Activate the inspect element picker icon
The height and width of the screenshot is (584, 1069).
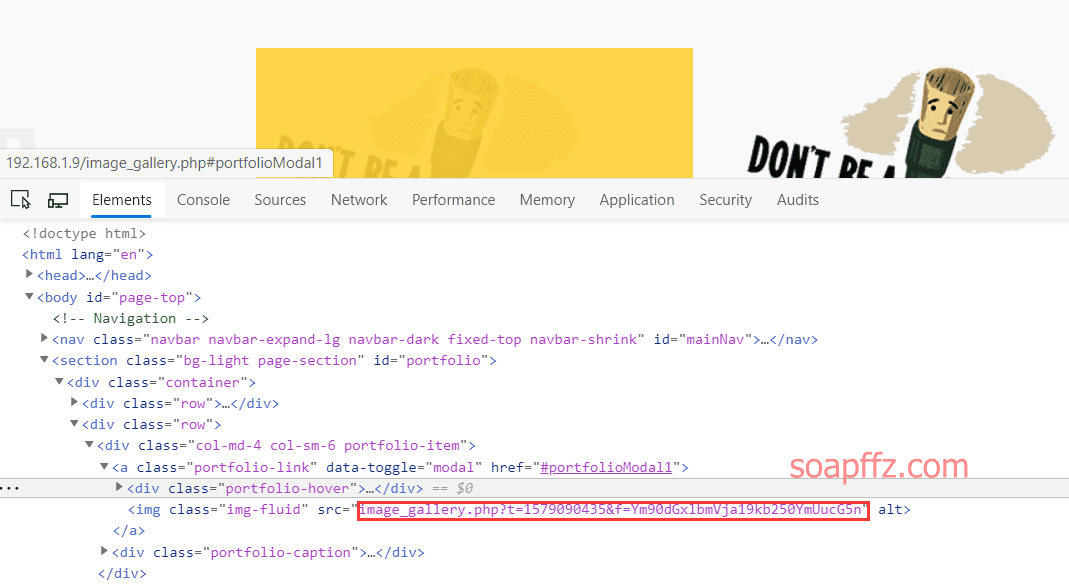tap(20, 200)
